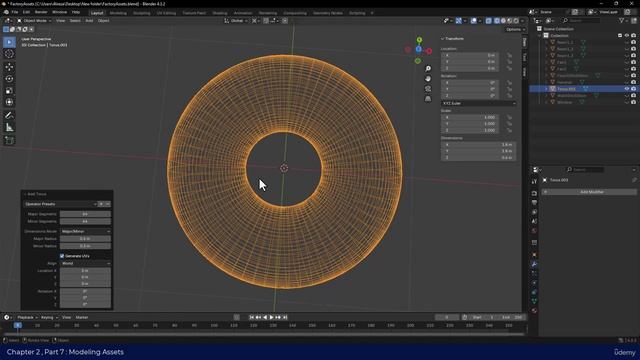
Task: Open the Object Mode dropdown
Action: click(34, 20)
